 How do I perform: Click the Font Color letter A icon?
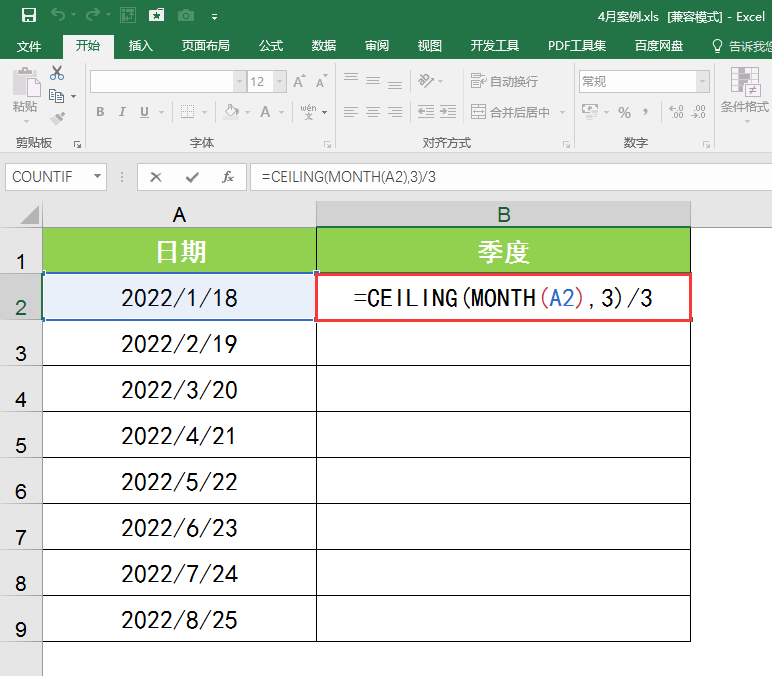click(265, 112)
